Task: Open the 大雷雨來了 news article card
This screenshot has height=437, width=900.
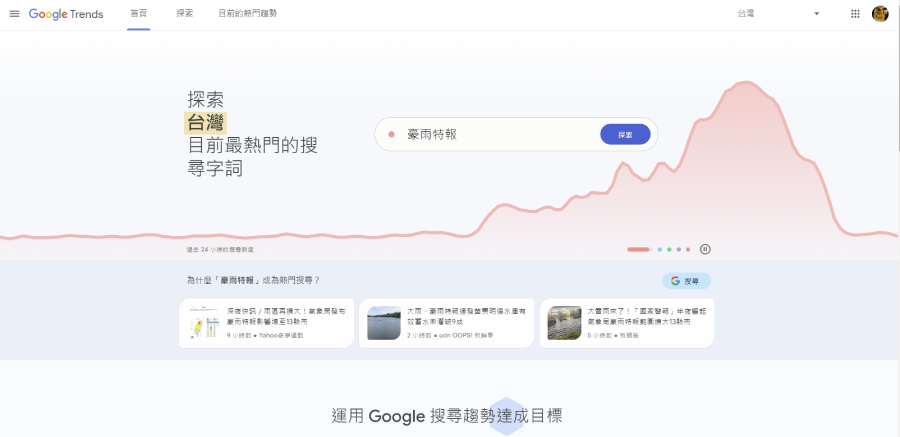Action: 627,323
